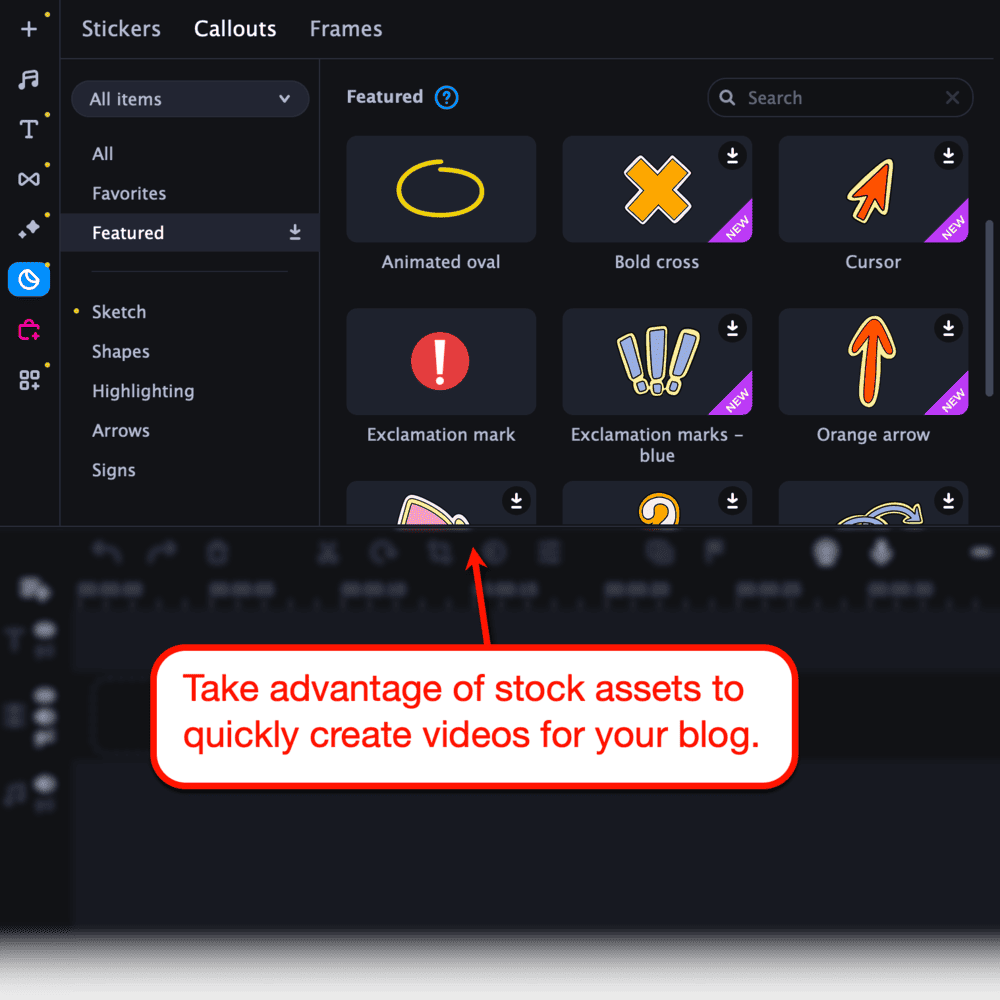
Task: Switch to the Frames tab
Action: coord(346,29)
